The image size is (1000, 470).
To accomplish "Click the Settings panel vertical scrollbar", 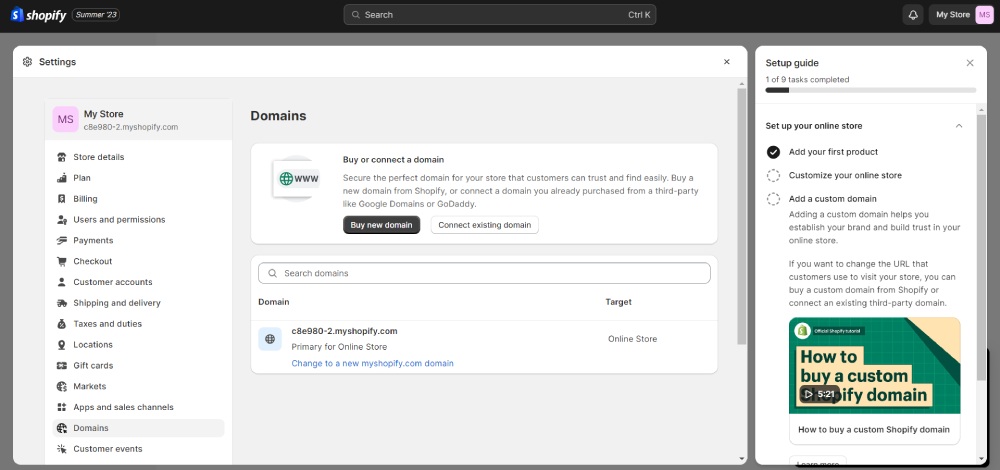I will [741, 216].
